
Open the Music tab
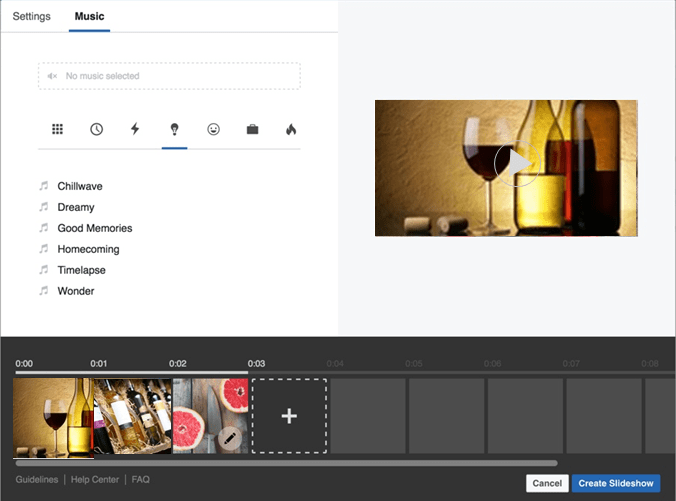click(89, 16)
